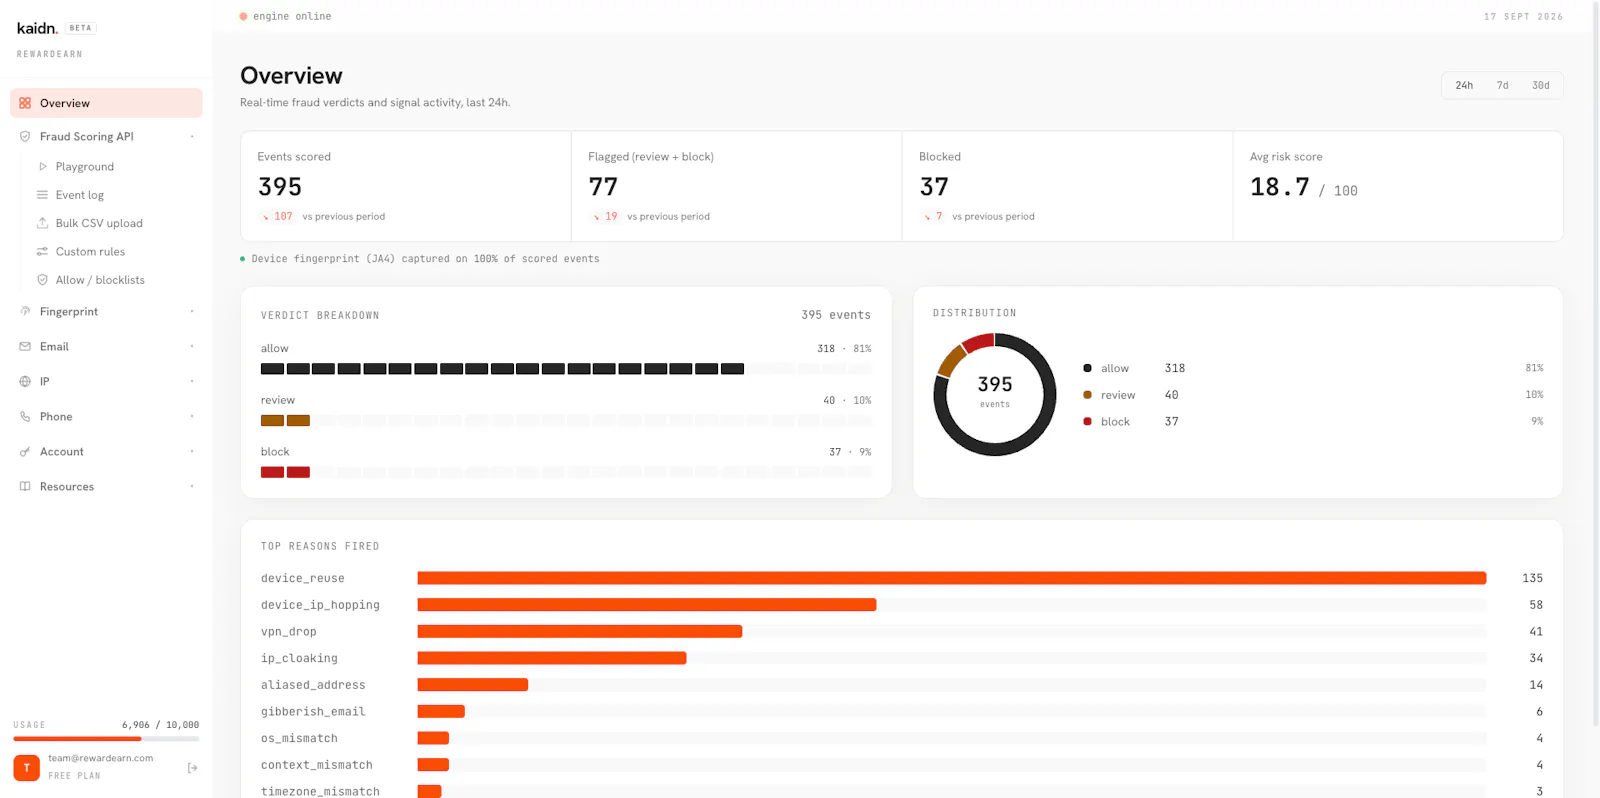The image size is (1600, 798).
Task: Expand the Account section chevron
Action: [192, 452]
